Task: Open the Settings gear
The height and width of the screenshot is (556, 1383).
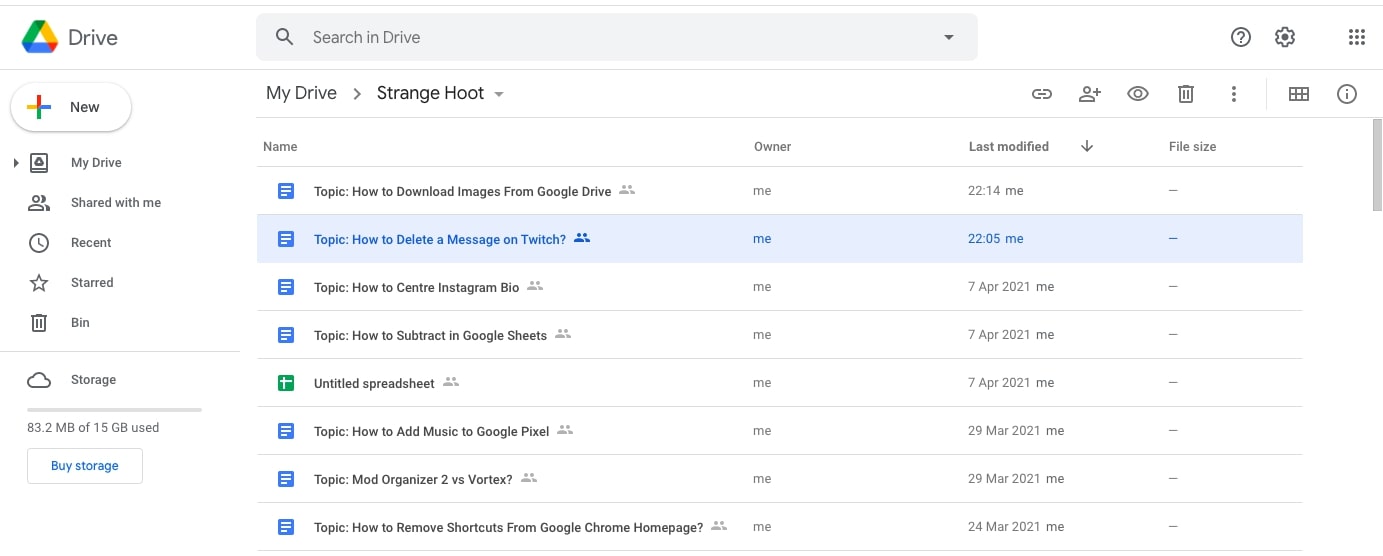Action: click(x=1285, y=38)
